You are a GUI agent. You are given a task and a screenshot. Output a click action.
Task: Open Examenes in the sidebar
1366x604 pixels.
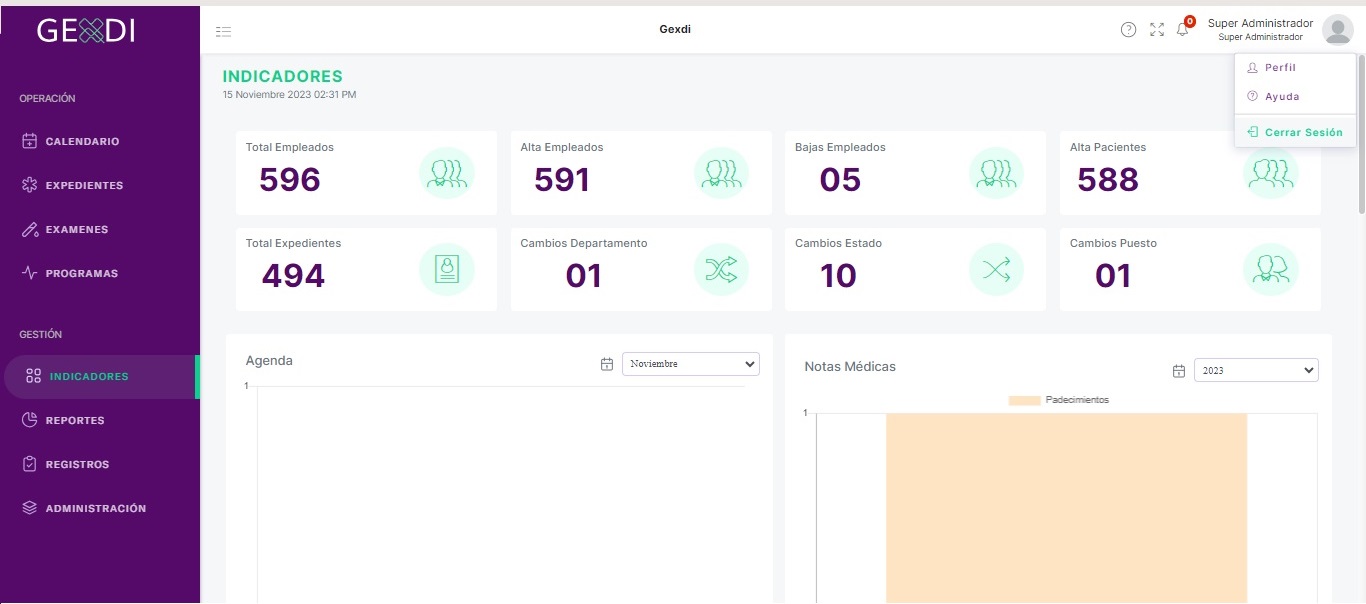pyautogui.click(x=100, y=229)
